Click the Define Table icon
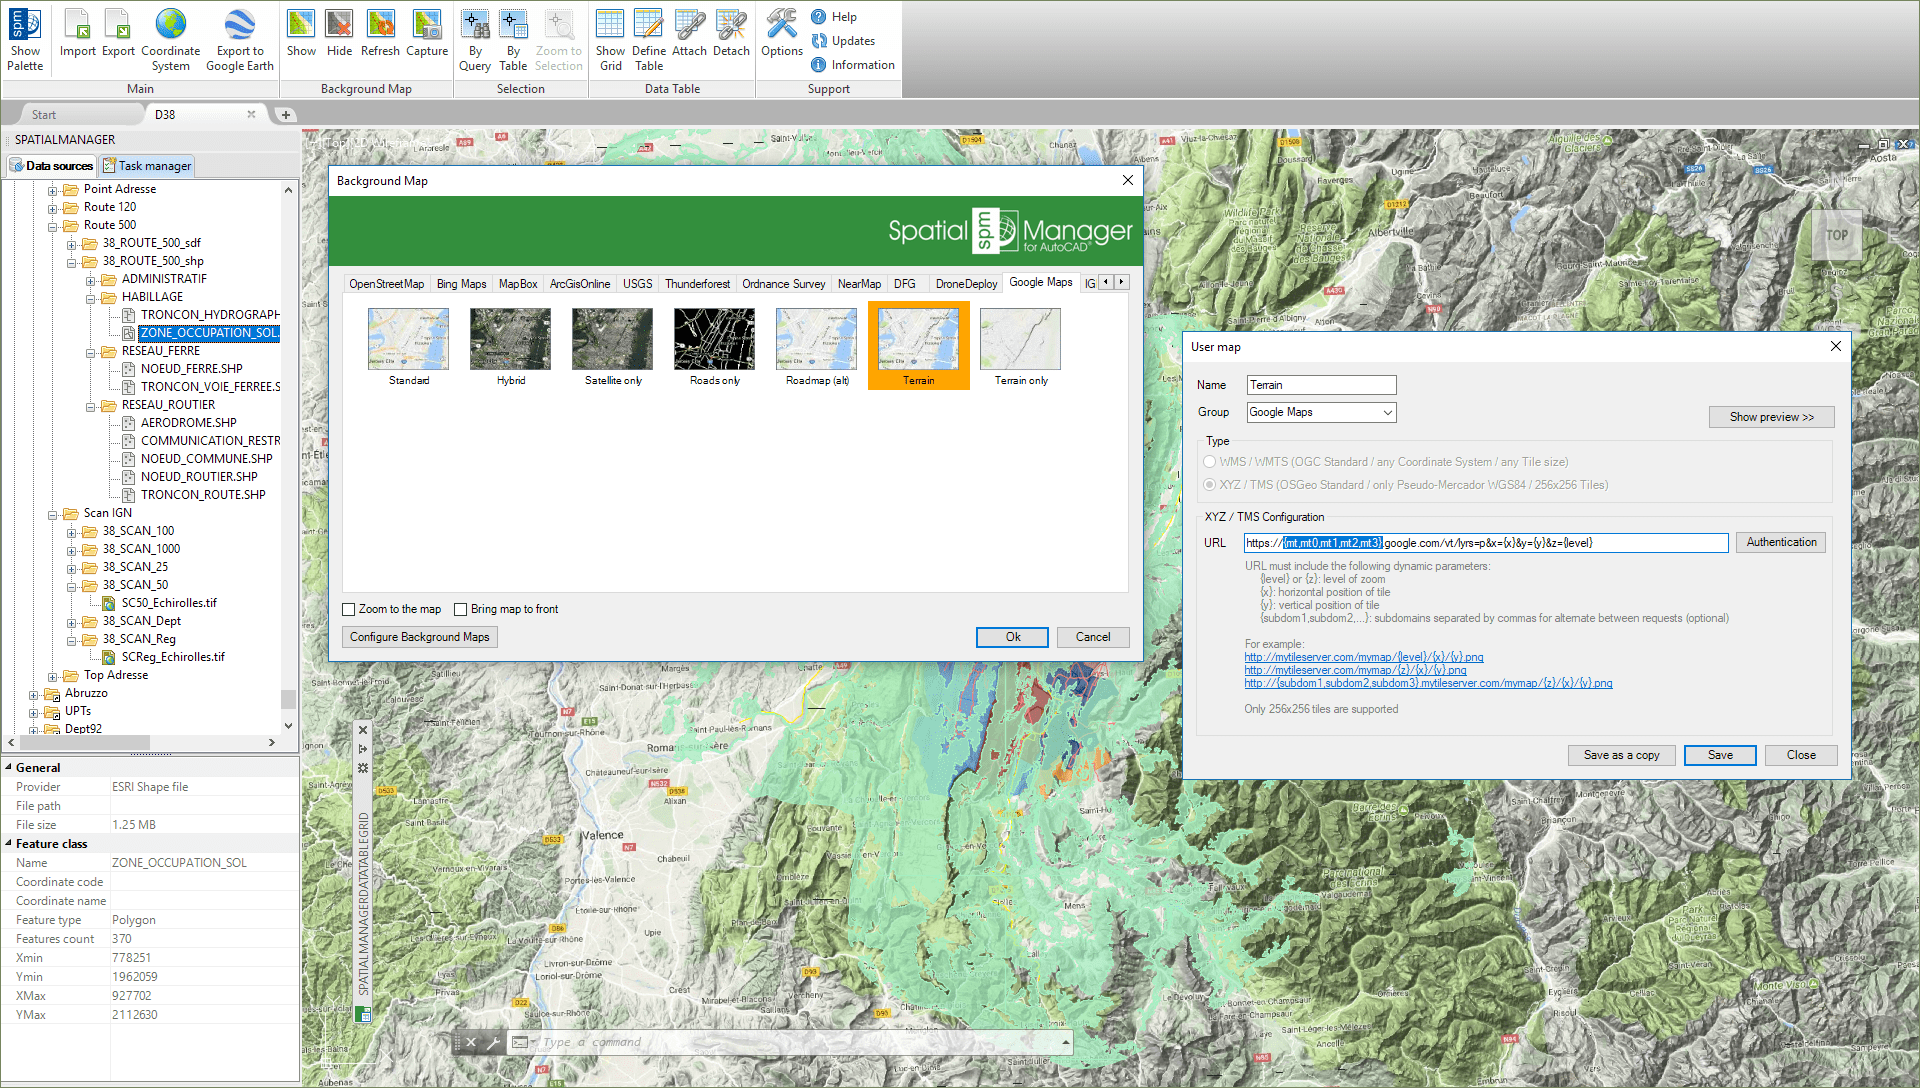Viewport: 1920px width, 1088px height. click(x=649, y=40)
